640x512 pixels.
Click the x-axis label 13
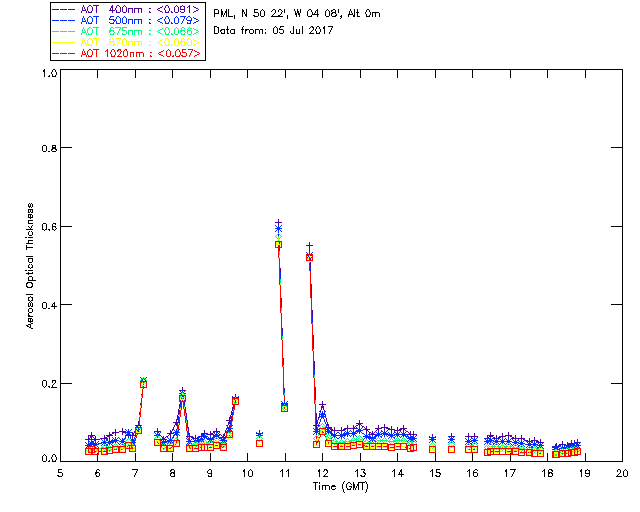point(360,473)
